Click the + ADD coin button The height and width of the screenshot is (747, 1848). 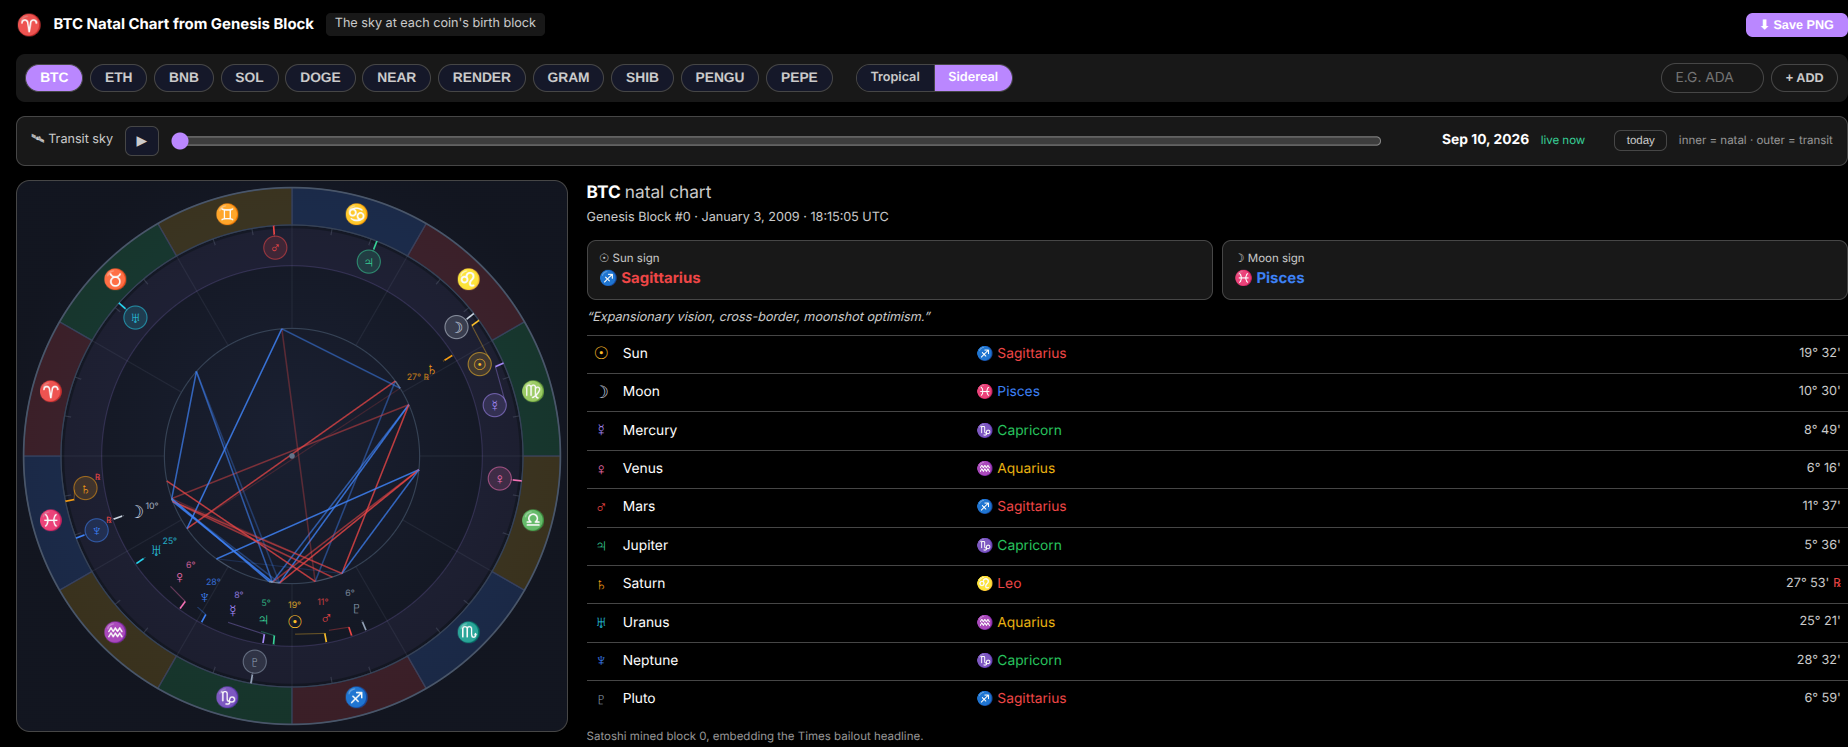coord(1804,78)
